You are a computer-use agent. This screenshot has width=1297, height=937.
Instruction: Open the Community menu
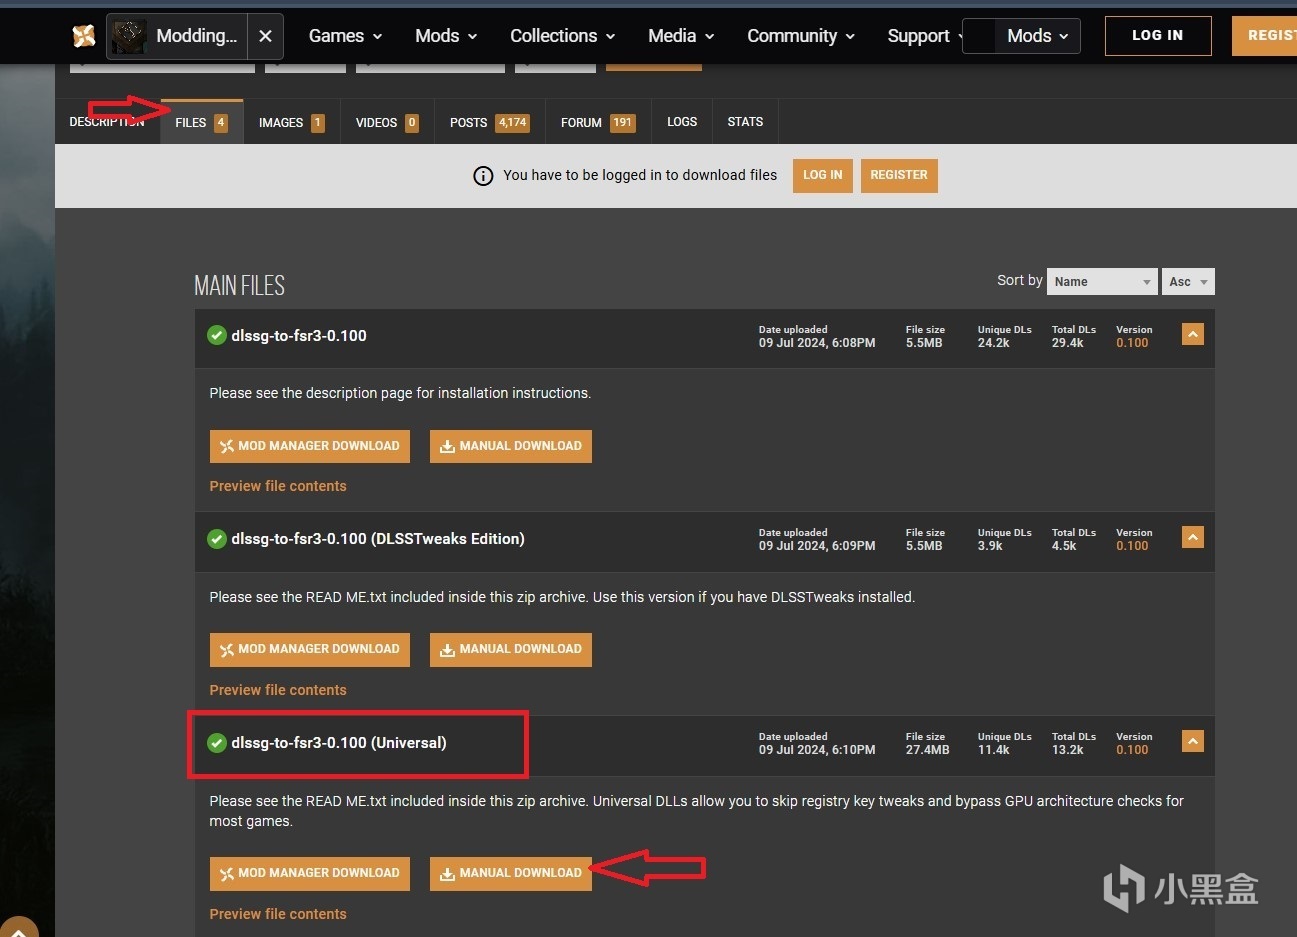tap(801, 36)
